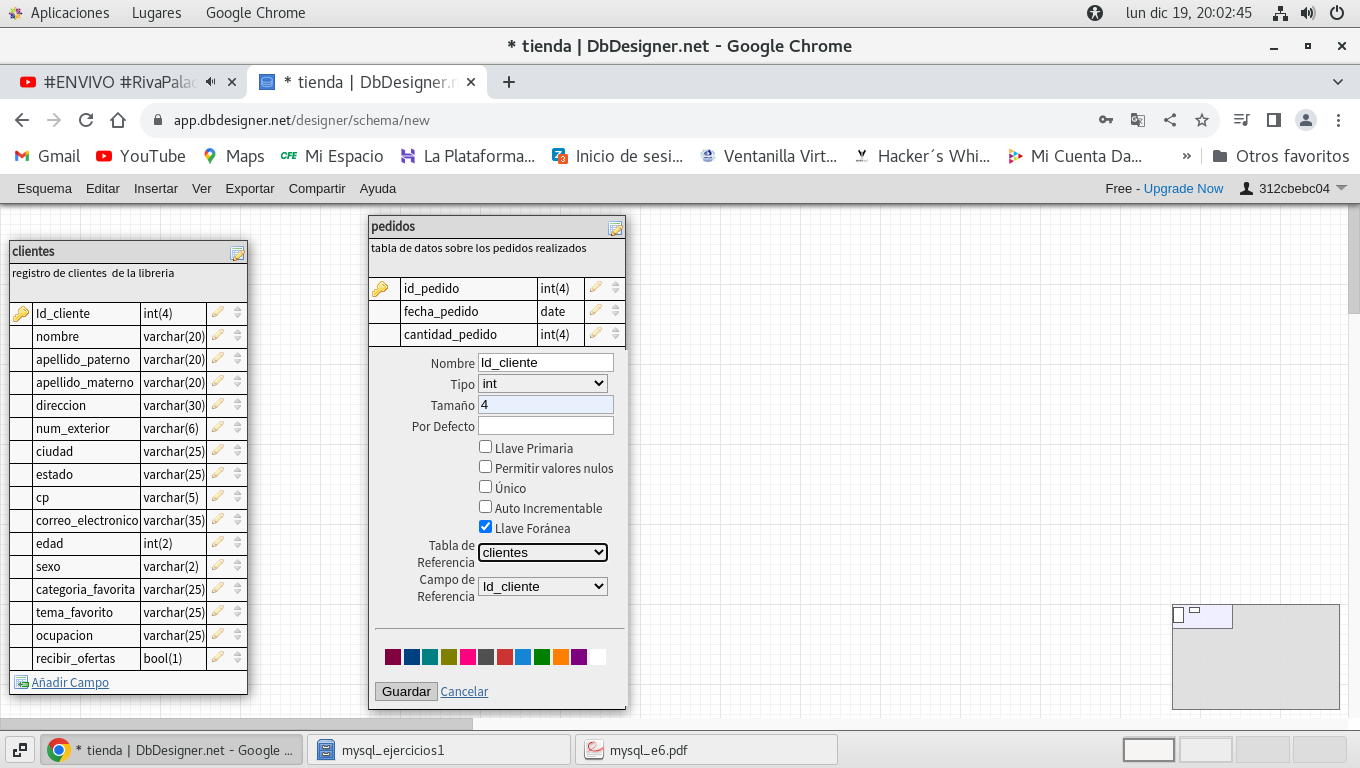Toggle Permitir valores nulos checkbox
This screenshot has height=768, width=1360.
[485, 467]
